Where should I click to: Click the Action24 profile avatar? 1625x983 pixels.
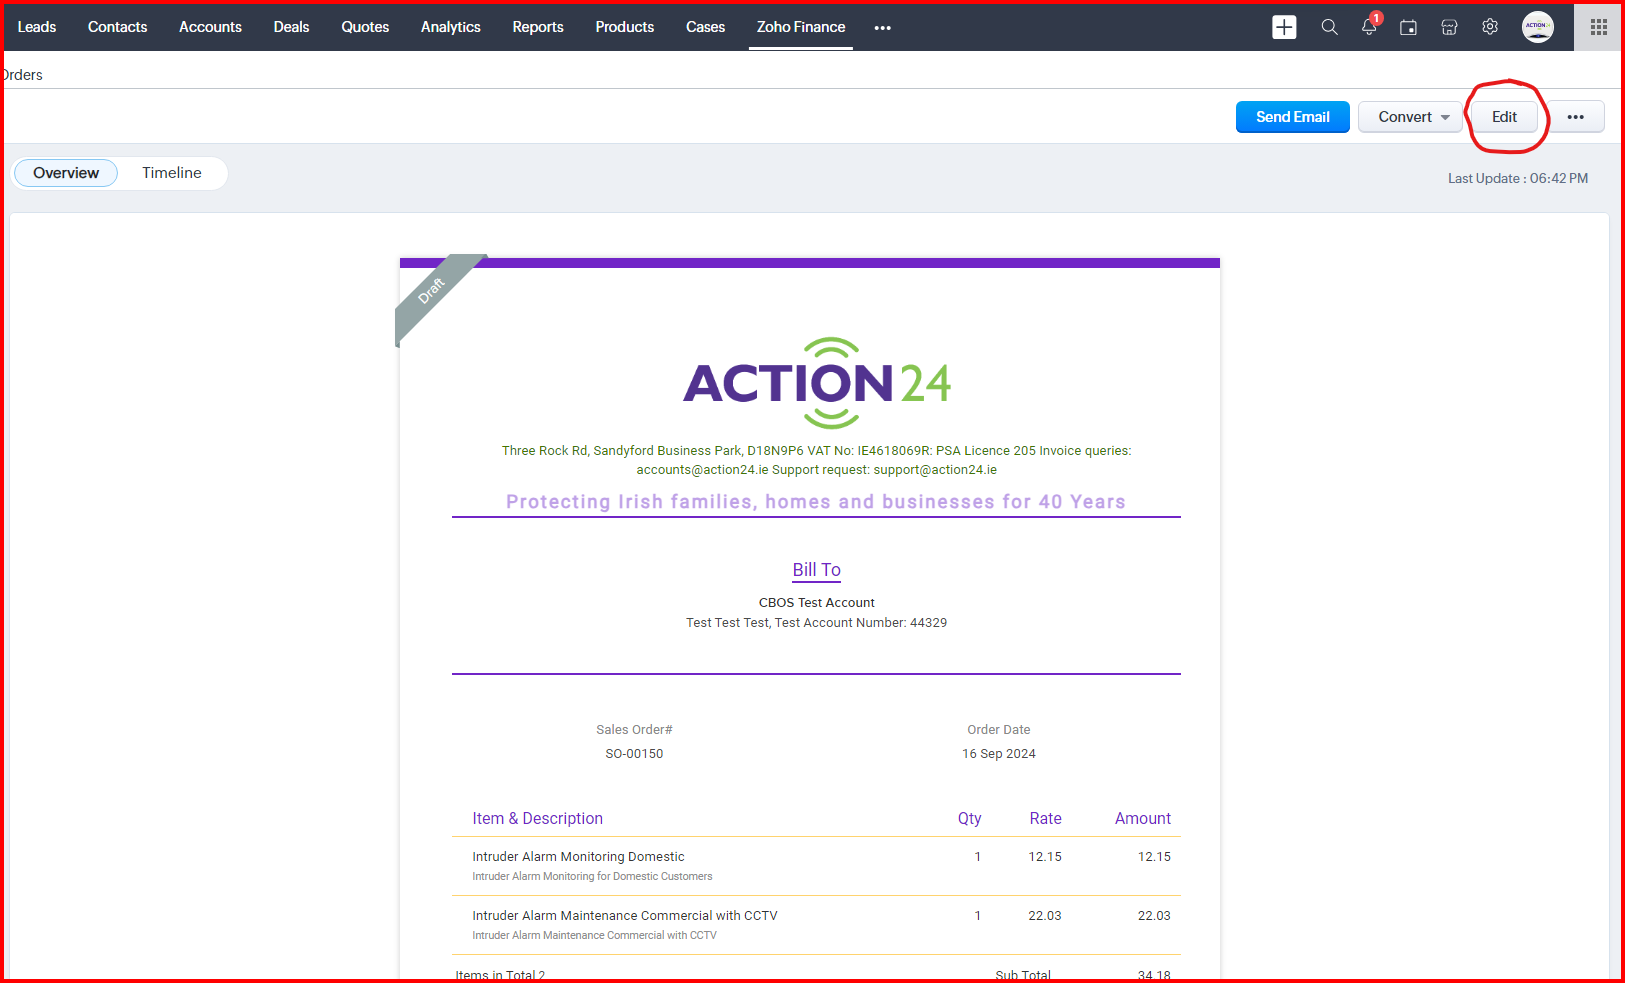tap(1537, 27)
